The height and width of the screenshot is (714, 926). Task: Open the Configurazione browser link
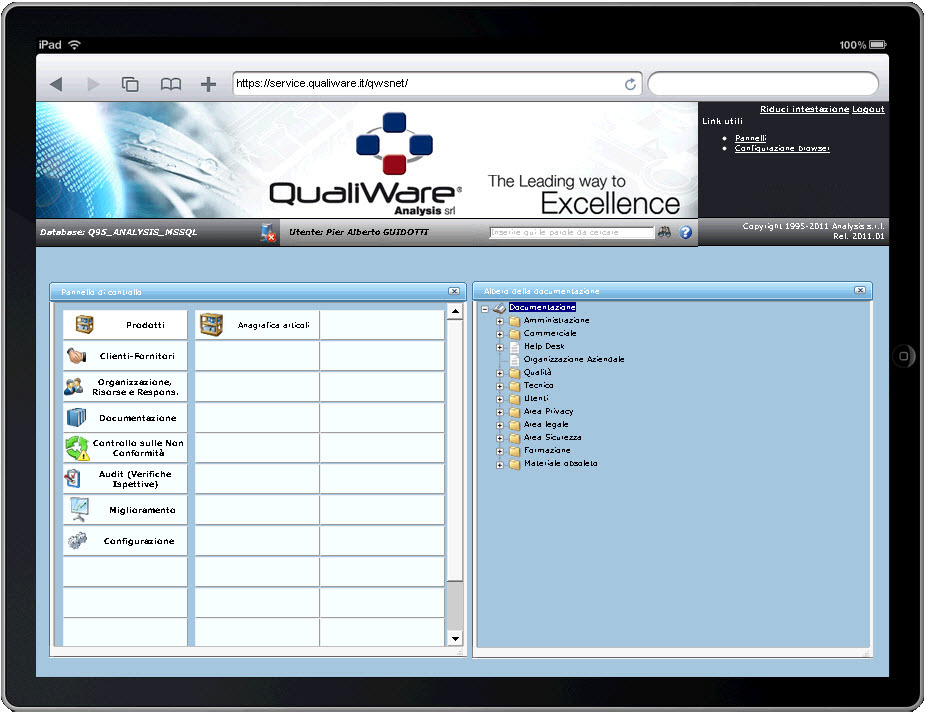(x=782, y=148)
